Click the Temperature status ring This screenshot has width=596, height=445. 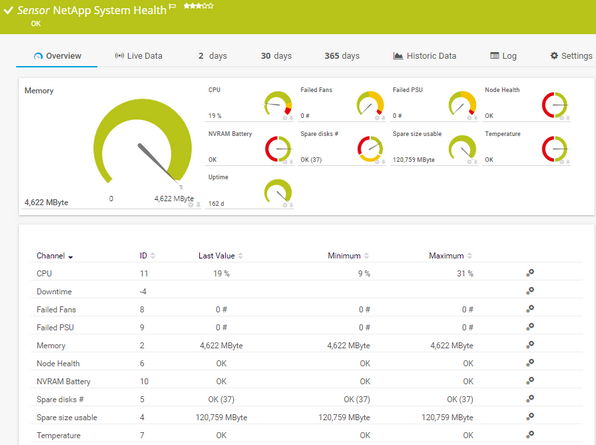point(555,149)
